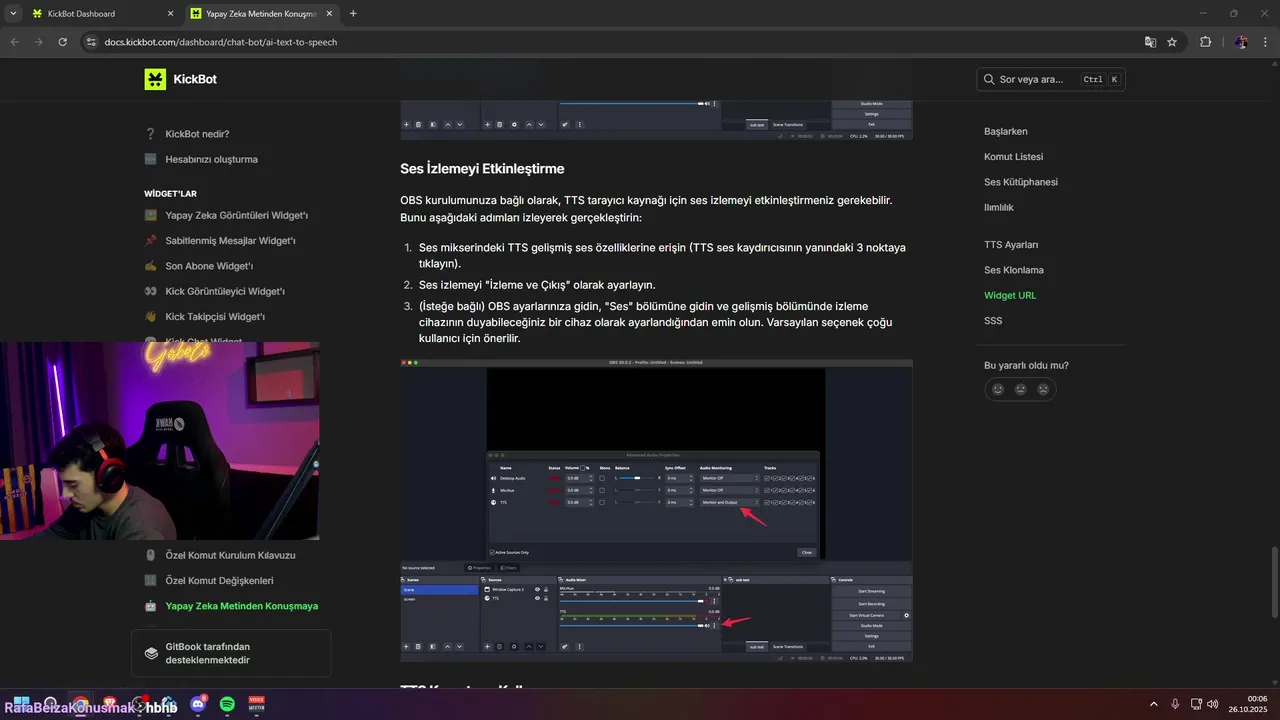
Task: Click the site info icon beside URL
Action: pyautogui.click(x=91, y=42)
